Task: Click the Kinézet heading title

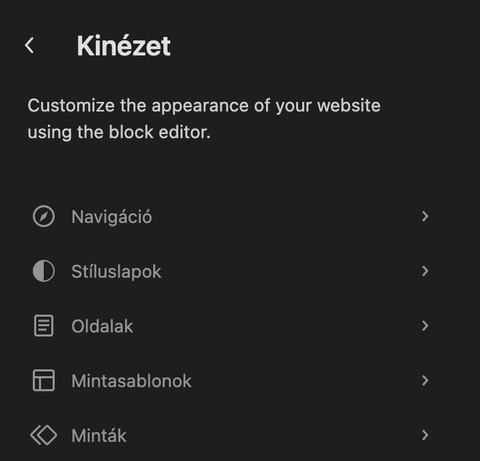Action: pos(124,46)
